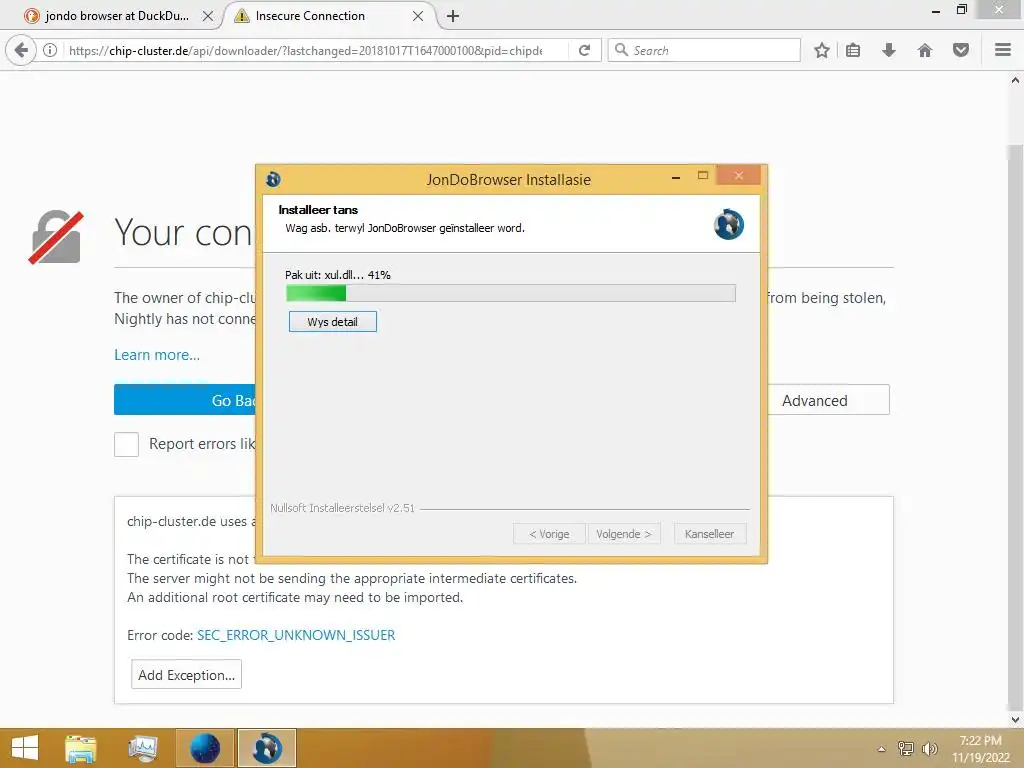This screenshot has width=1024, height=768.
Task: Click the Wys detail button in installer
Action: pos(332,321)
